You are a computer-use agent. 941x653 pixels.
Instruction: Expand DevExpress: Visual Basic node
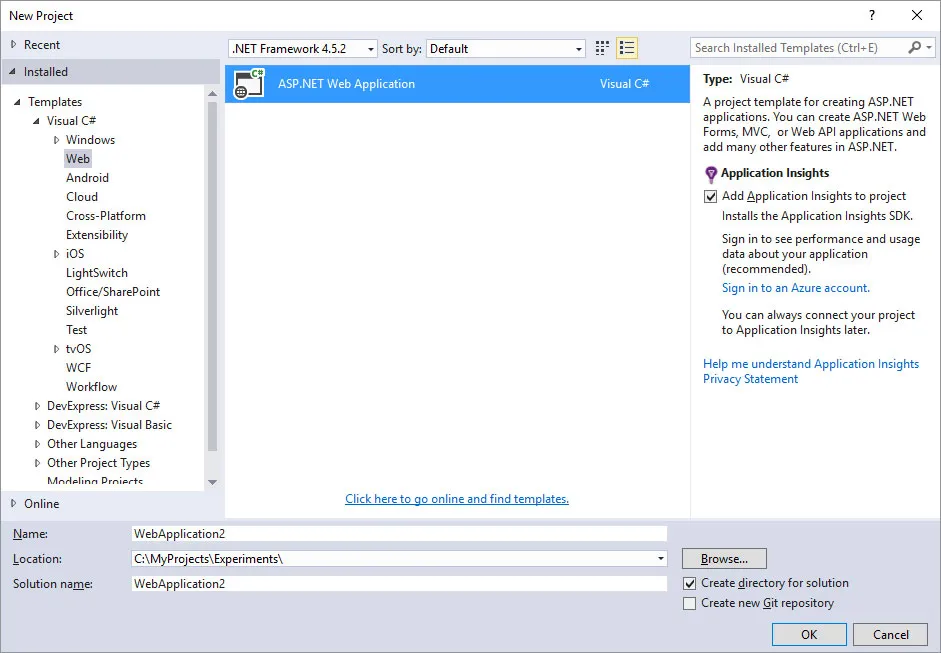click(37, 425)
